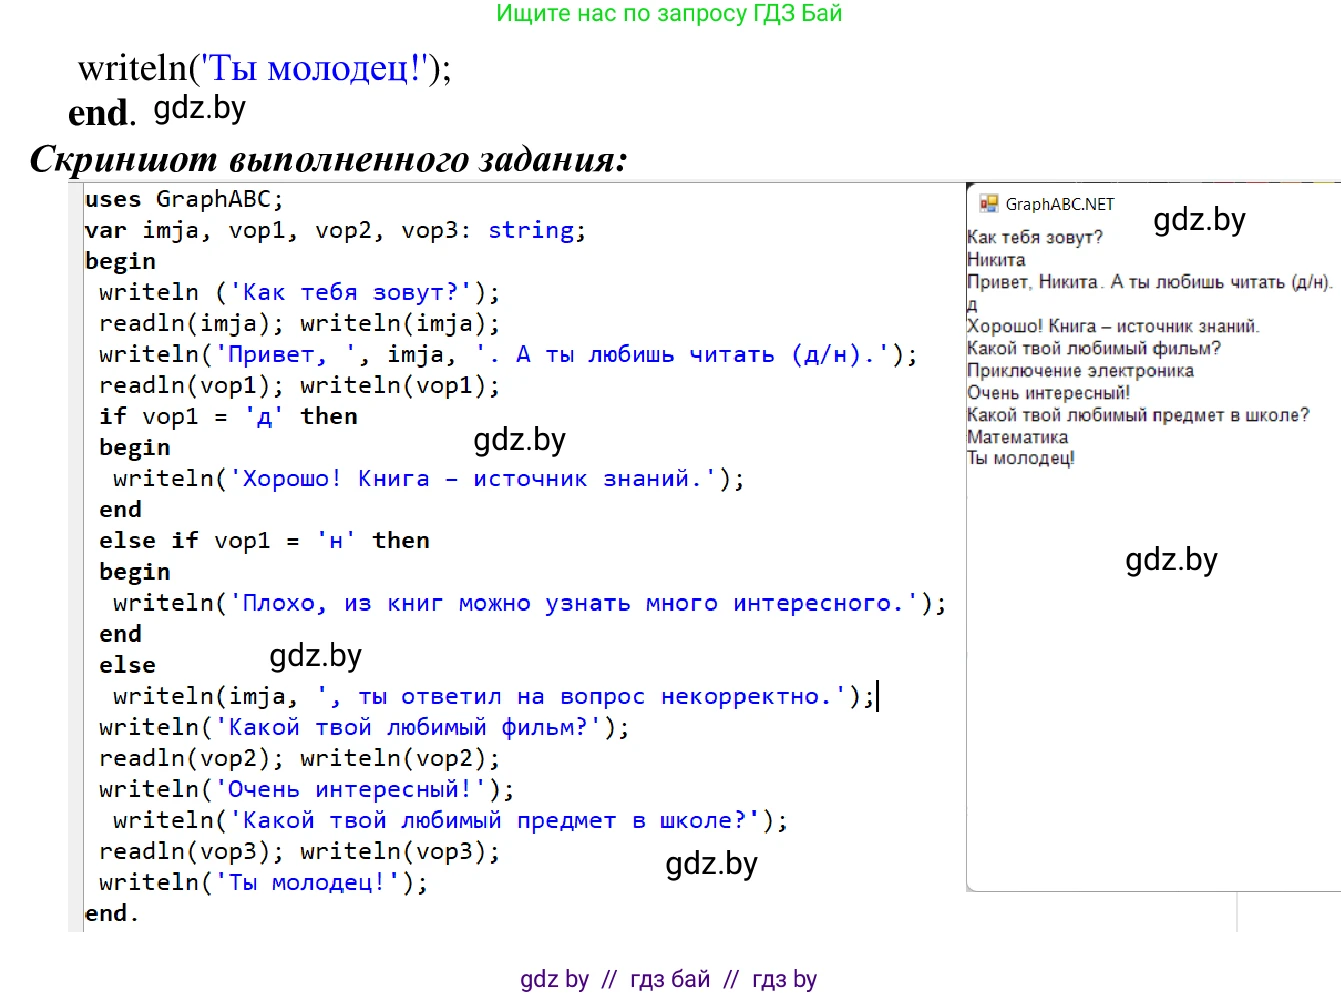Click the GraphABC.NET window title text

[x=1059, y=204]
